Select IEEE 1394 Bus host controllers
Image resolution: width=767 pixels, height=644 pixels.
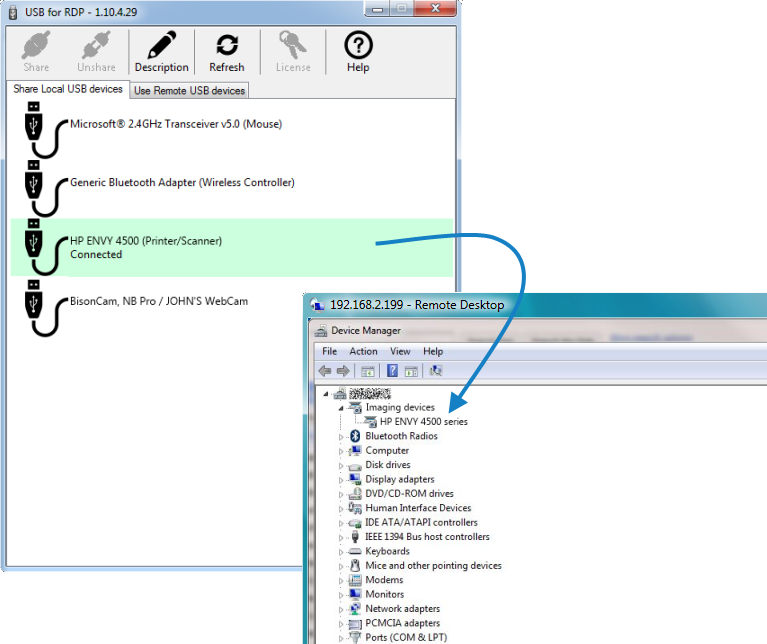coord(427,537)
